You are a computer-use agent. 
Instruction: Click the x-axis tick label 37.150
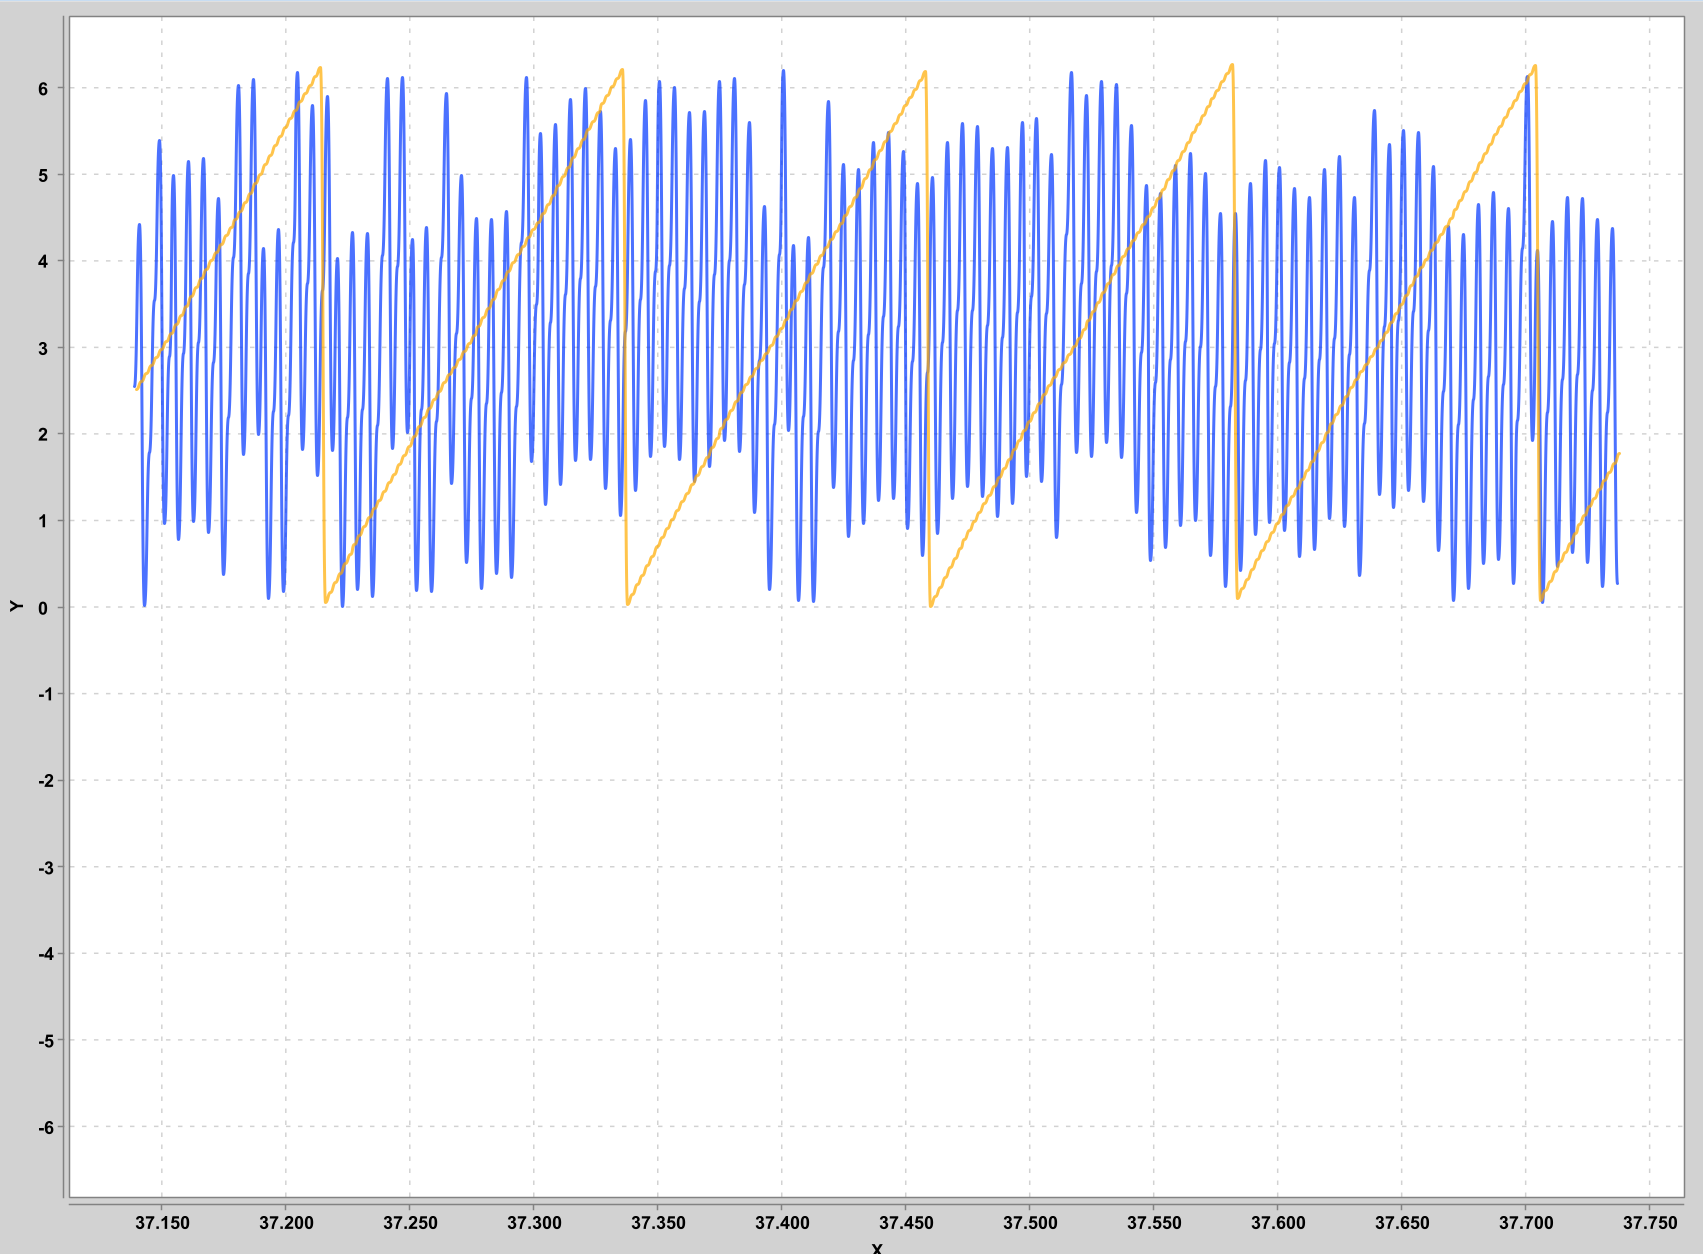162,1223
